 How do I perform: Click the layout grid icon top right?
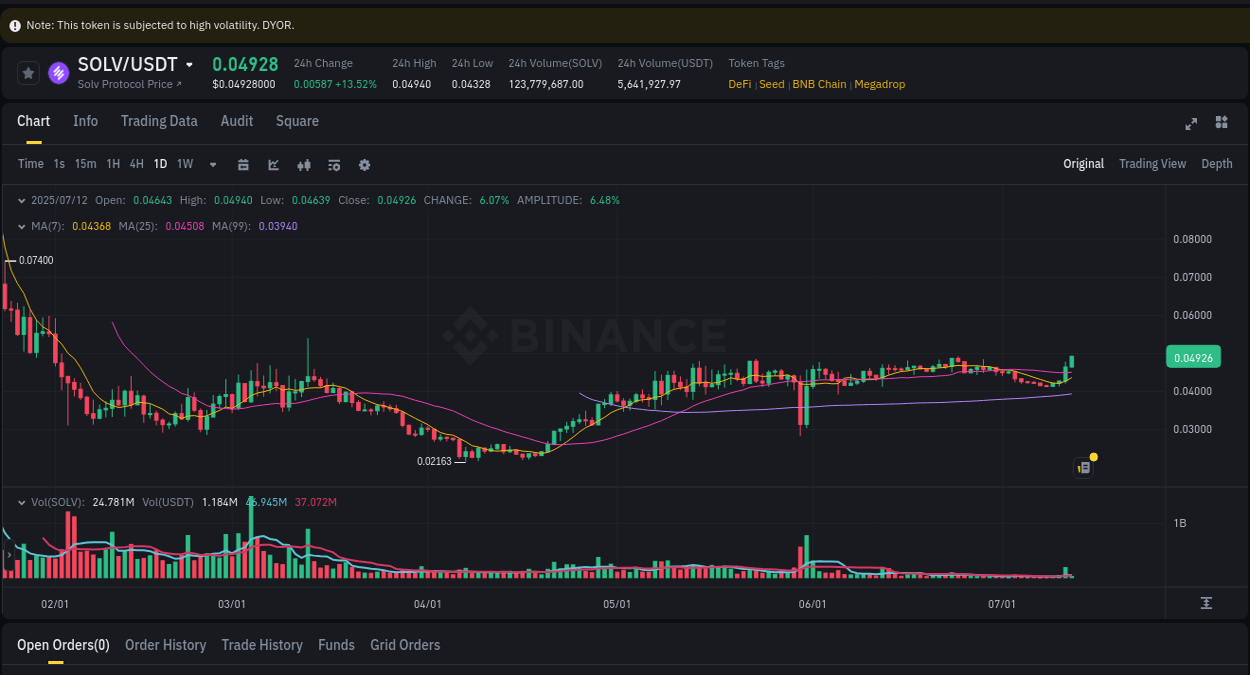pyautogui.click(x=1221, y=122)
